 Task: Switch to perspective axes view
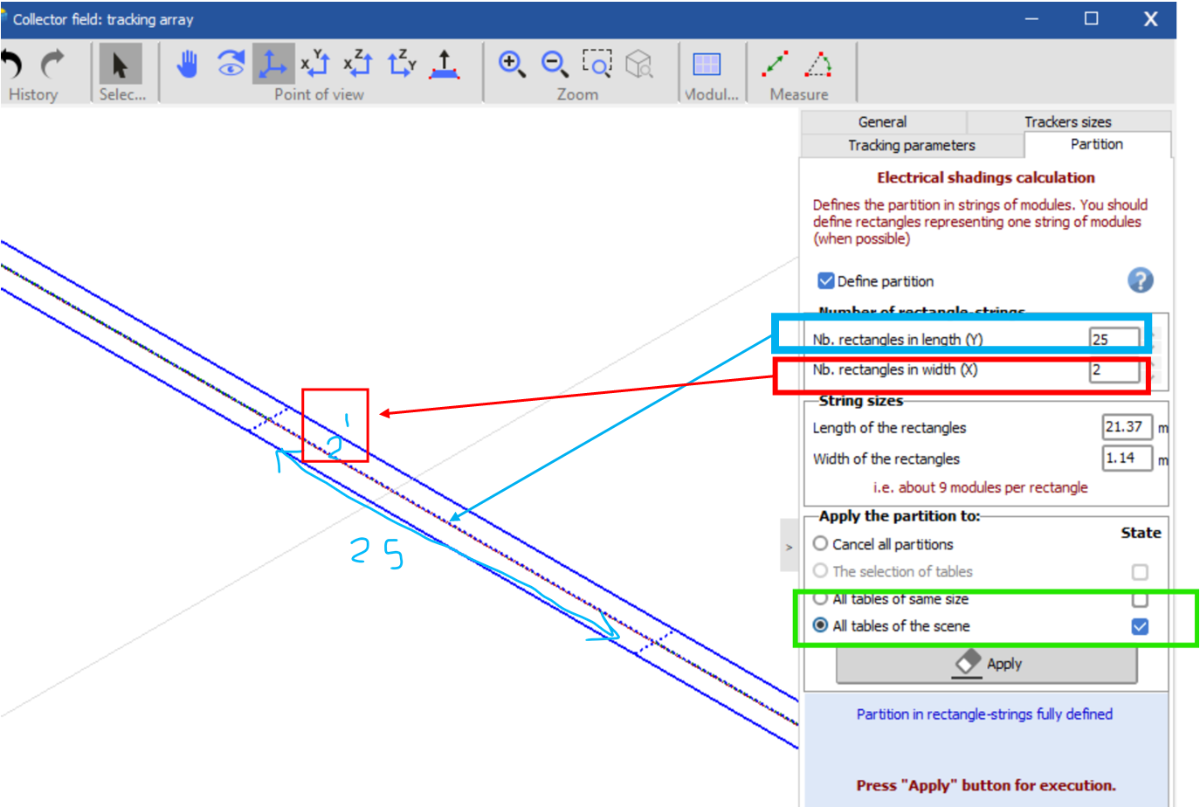click(x=272, y=65)
